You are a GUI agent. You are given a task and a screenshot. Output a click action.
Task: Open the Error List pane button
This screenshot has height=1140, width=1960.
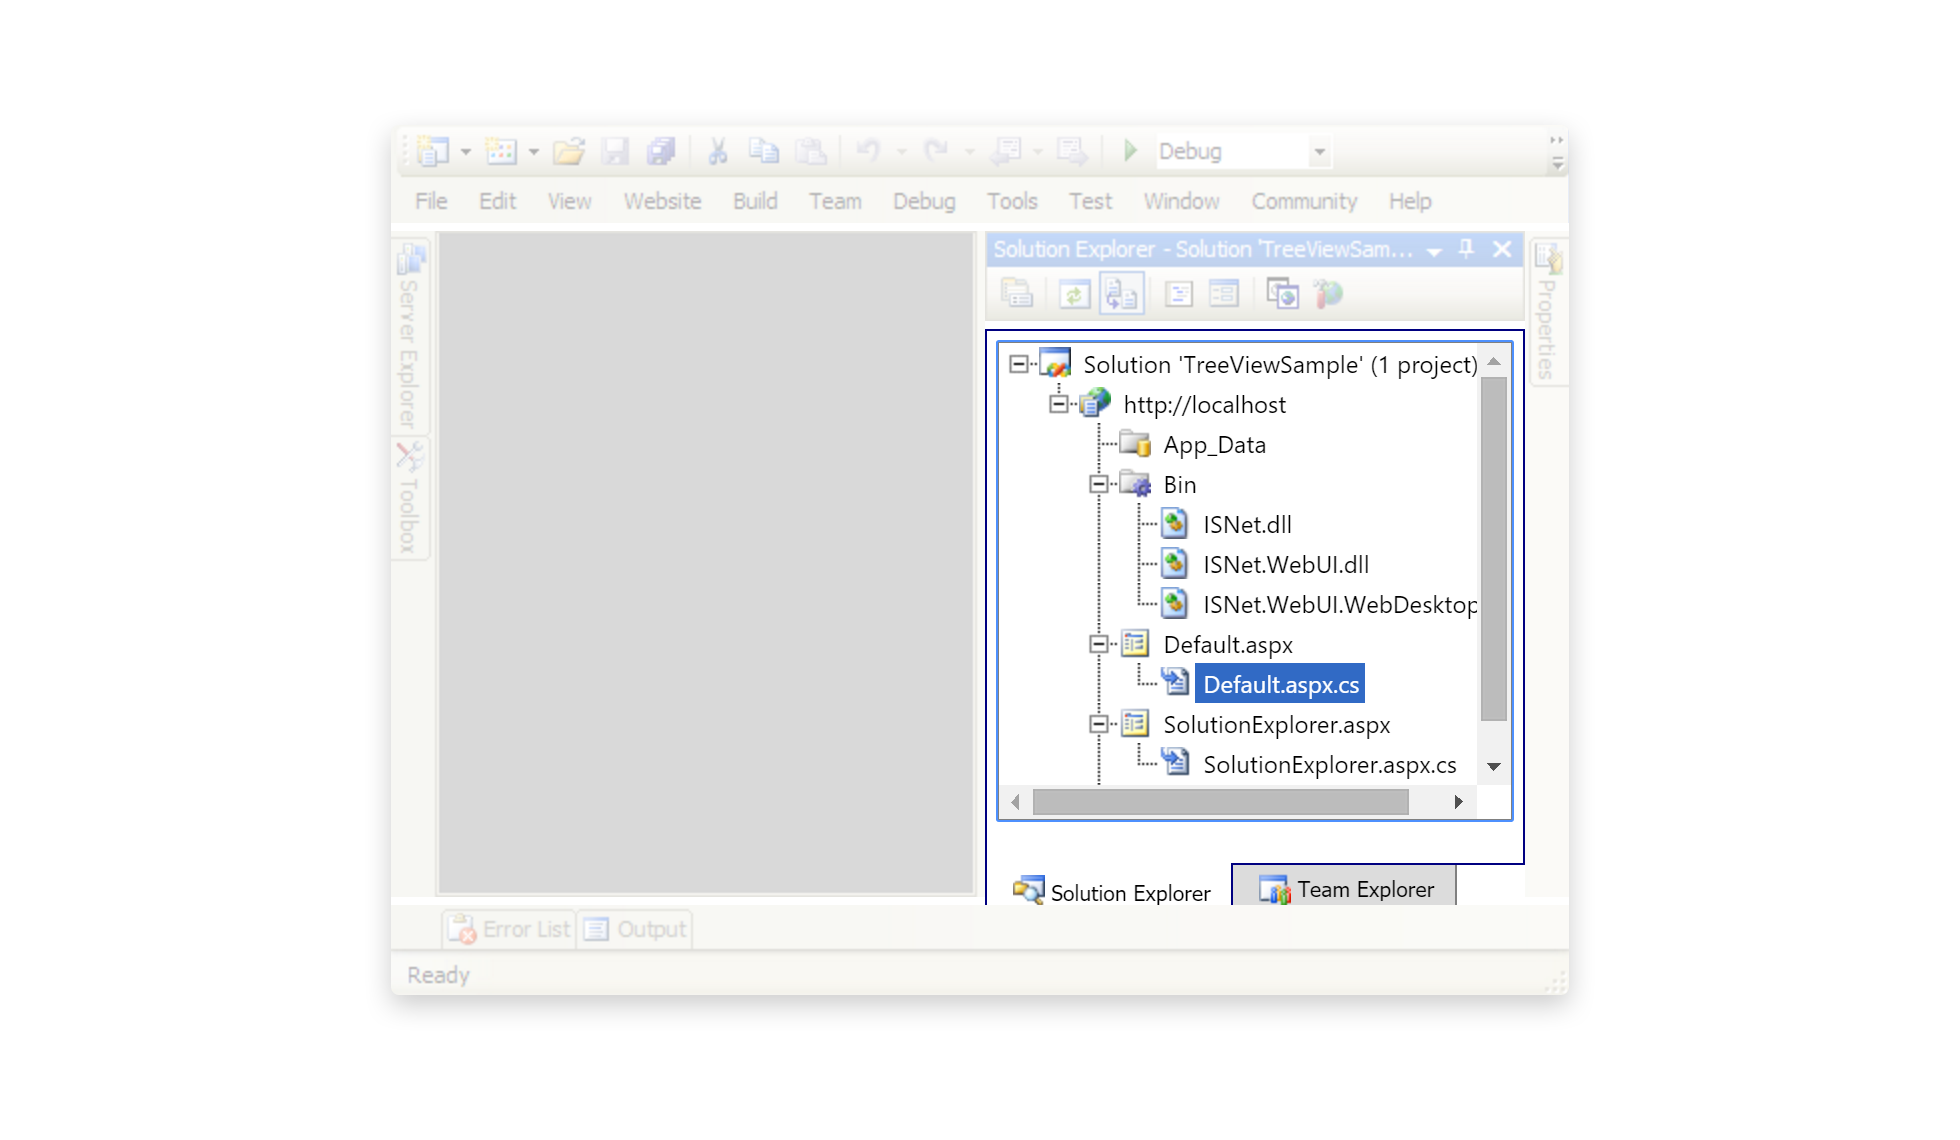[510, 929]
